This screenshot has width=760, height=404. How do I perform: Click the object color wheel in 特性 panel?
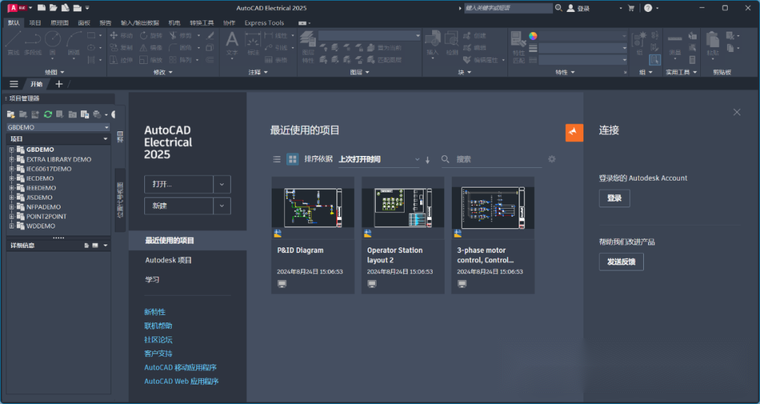point(533,36)
